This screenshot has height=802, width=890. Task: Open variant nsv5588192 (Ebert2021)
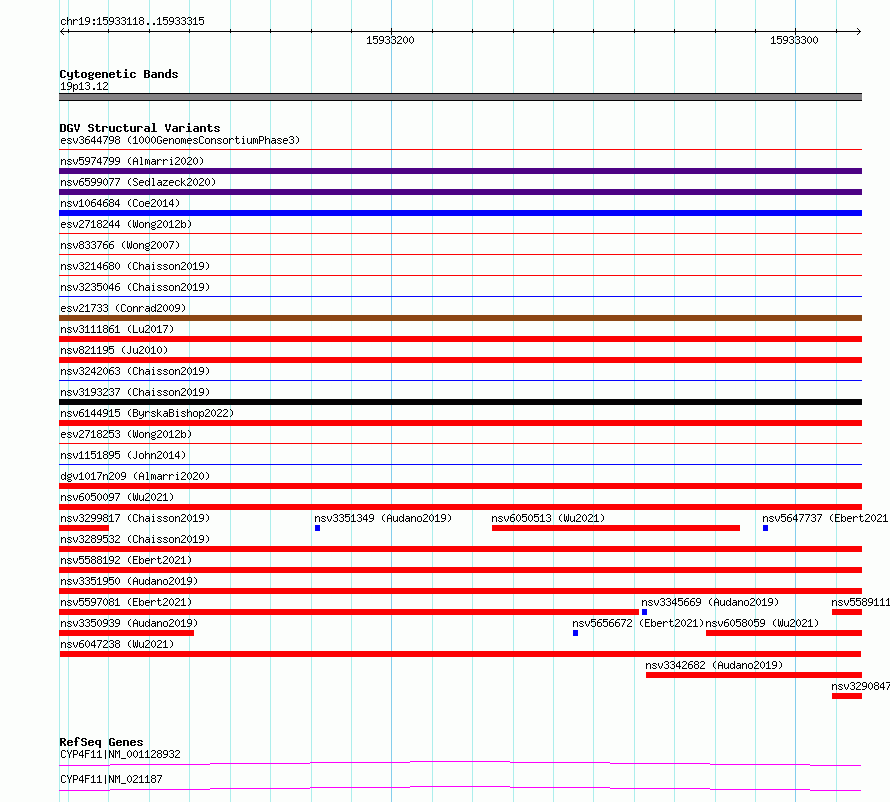126,560
